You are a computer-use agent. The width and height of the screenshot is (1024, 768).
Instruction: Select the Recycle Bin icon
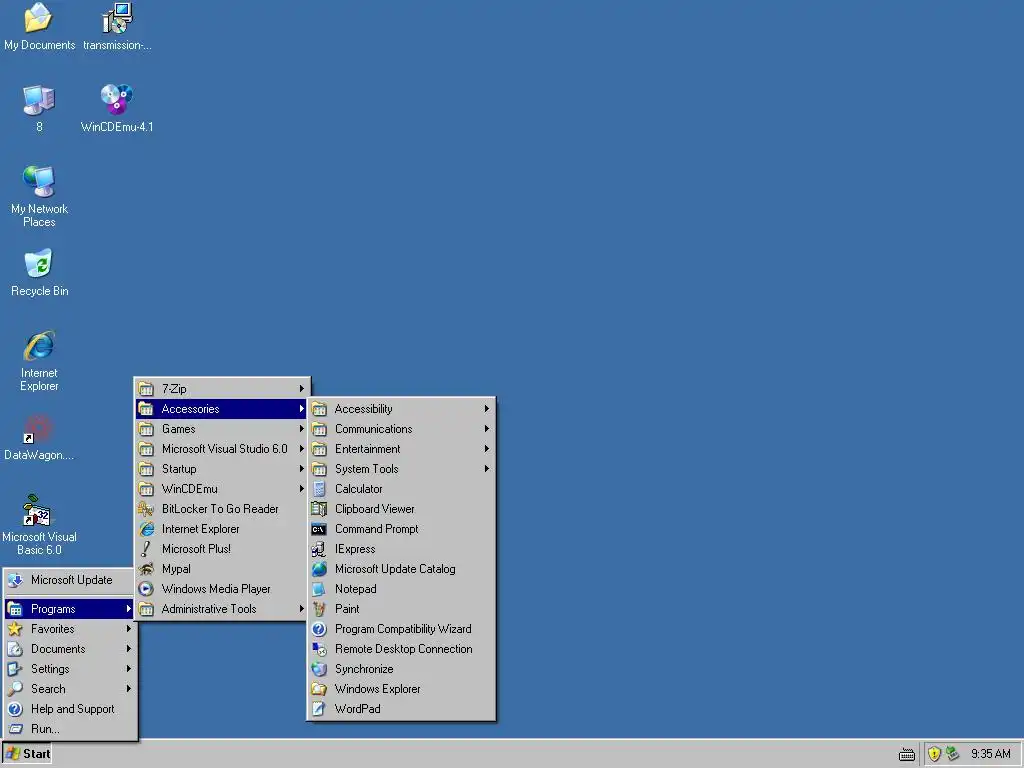pos(39,272)
